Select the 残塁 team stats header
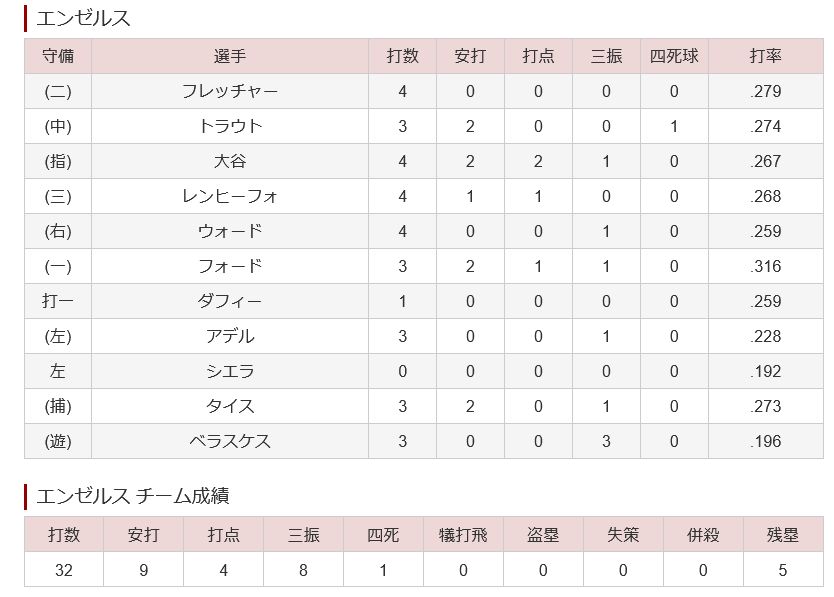The image size is (834, 597). pos(783,535)
